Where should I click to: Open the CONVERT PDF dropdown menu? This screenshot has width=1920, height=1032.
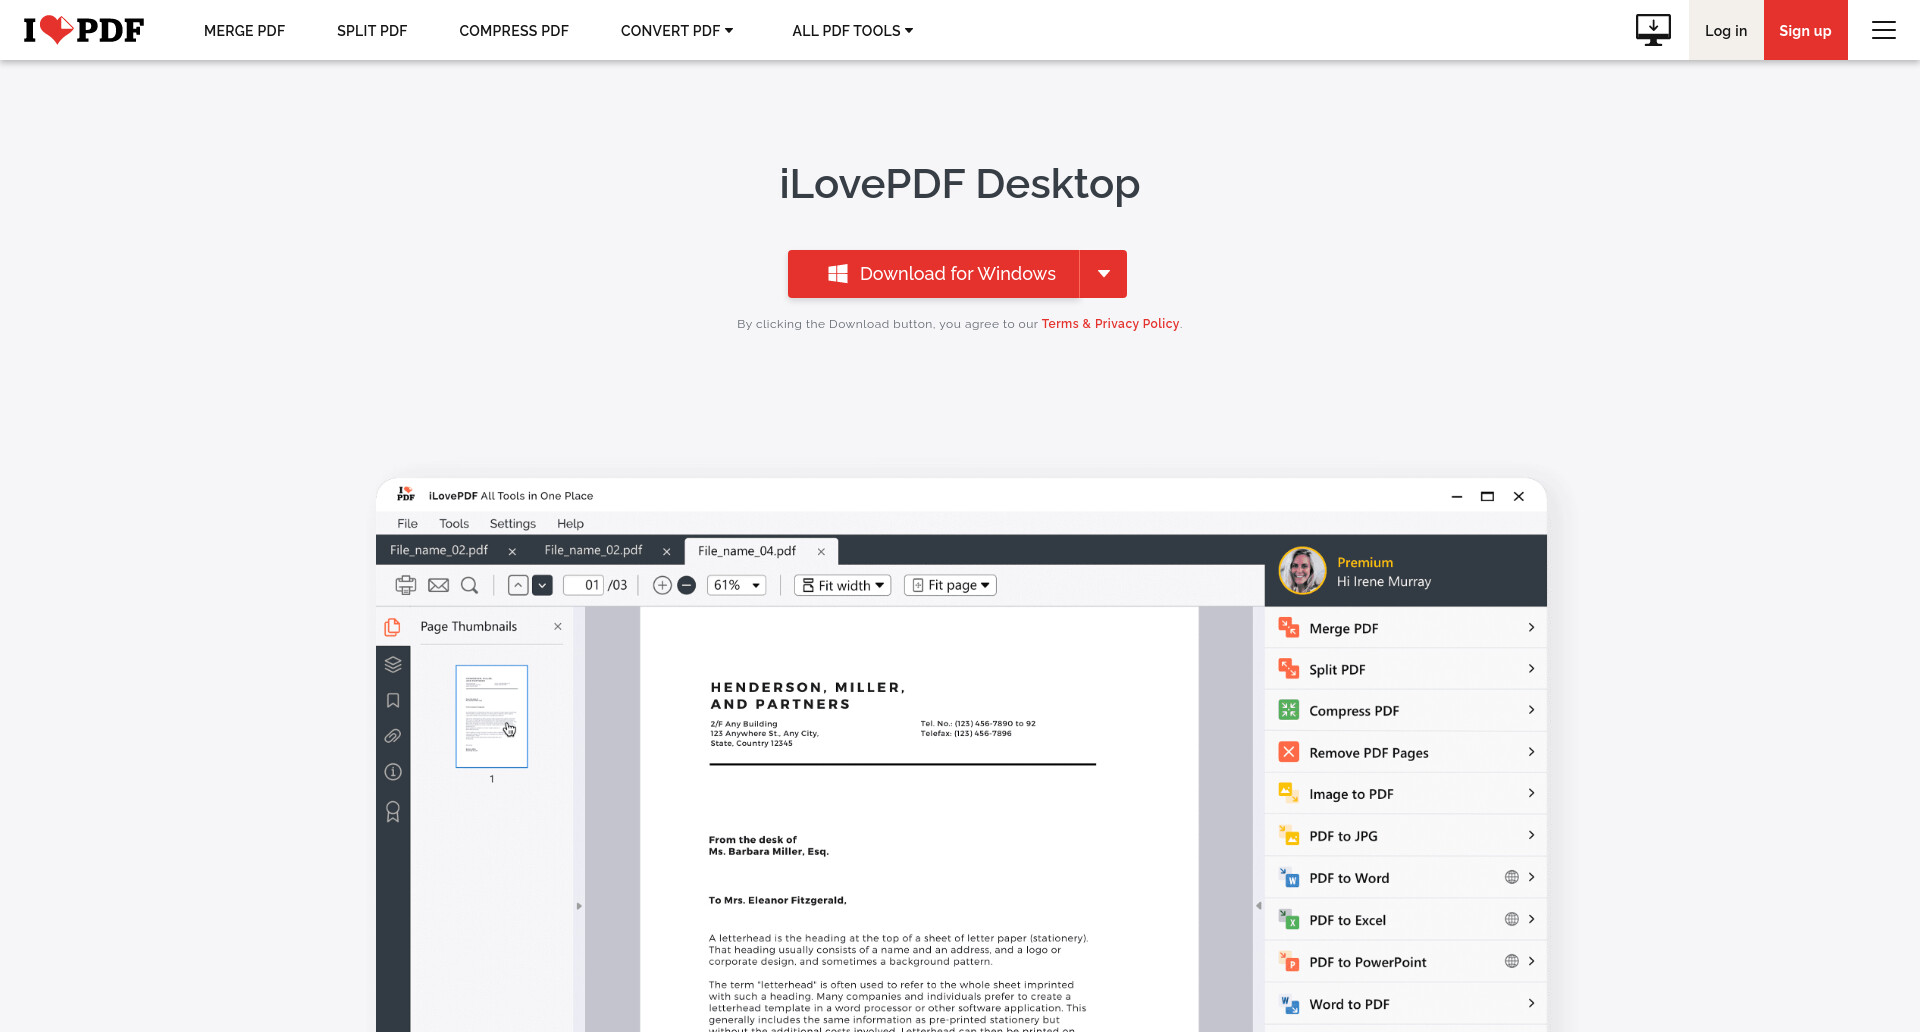point(677,31)
